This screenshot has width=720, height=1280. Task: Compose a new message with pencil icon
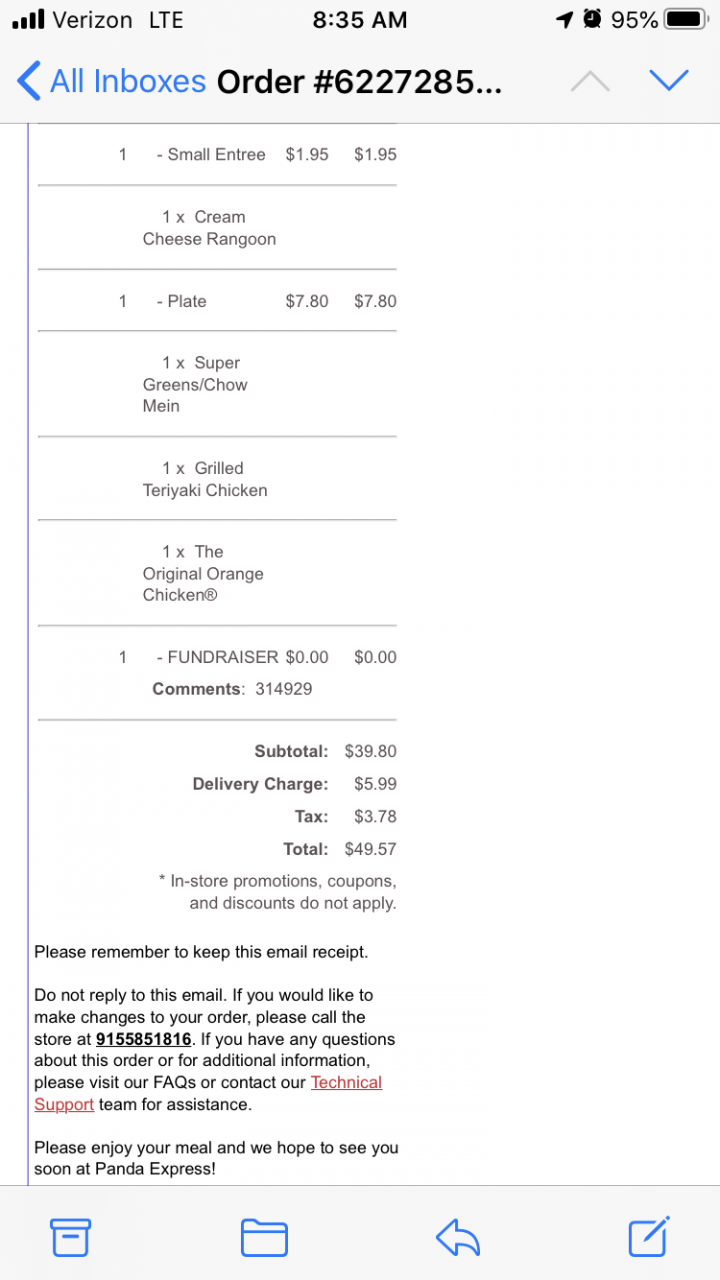coord(649,1236)
